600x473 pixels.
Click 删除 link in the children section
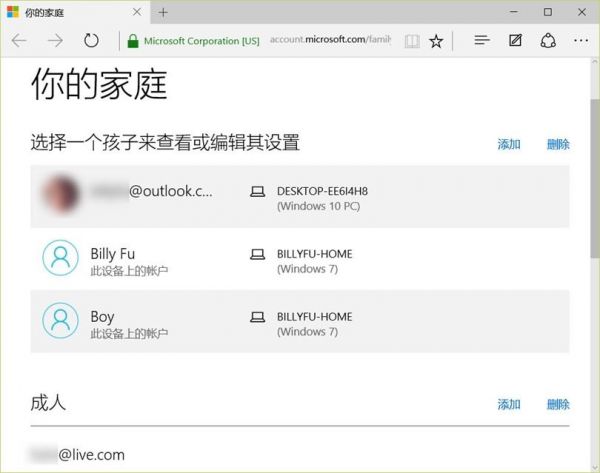pos(558,144)
